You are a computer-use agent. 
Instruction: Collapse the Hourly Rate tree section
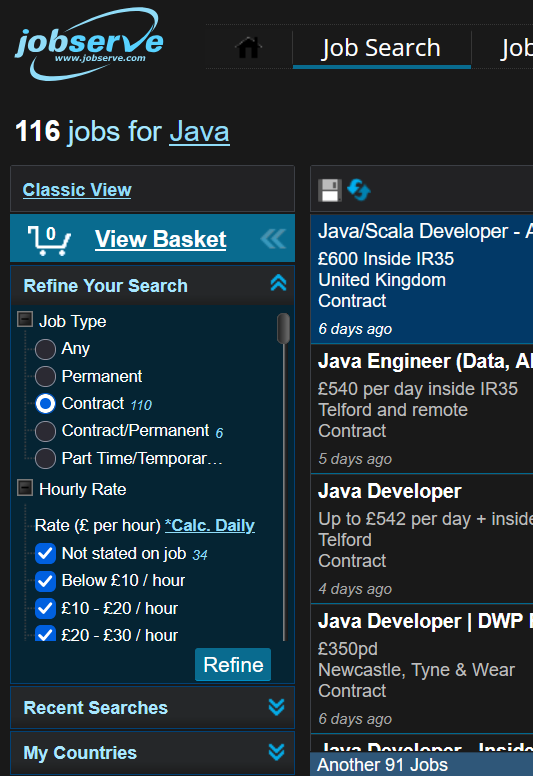[x=25, y=487]
